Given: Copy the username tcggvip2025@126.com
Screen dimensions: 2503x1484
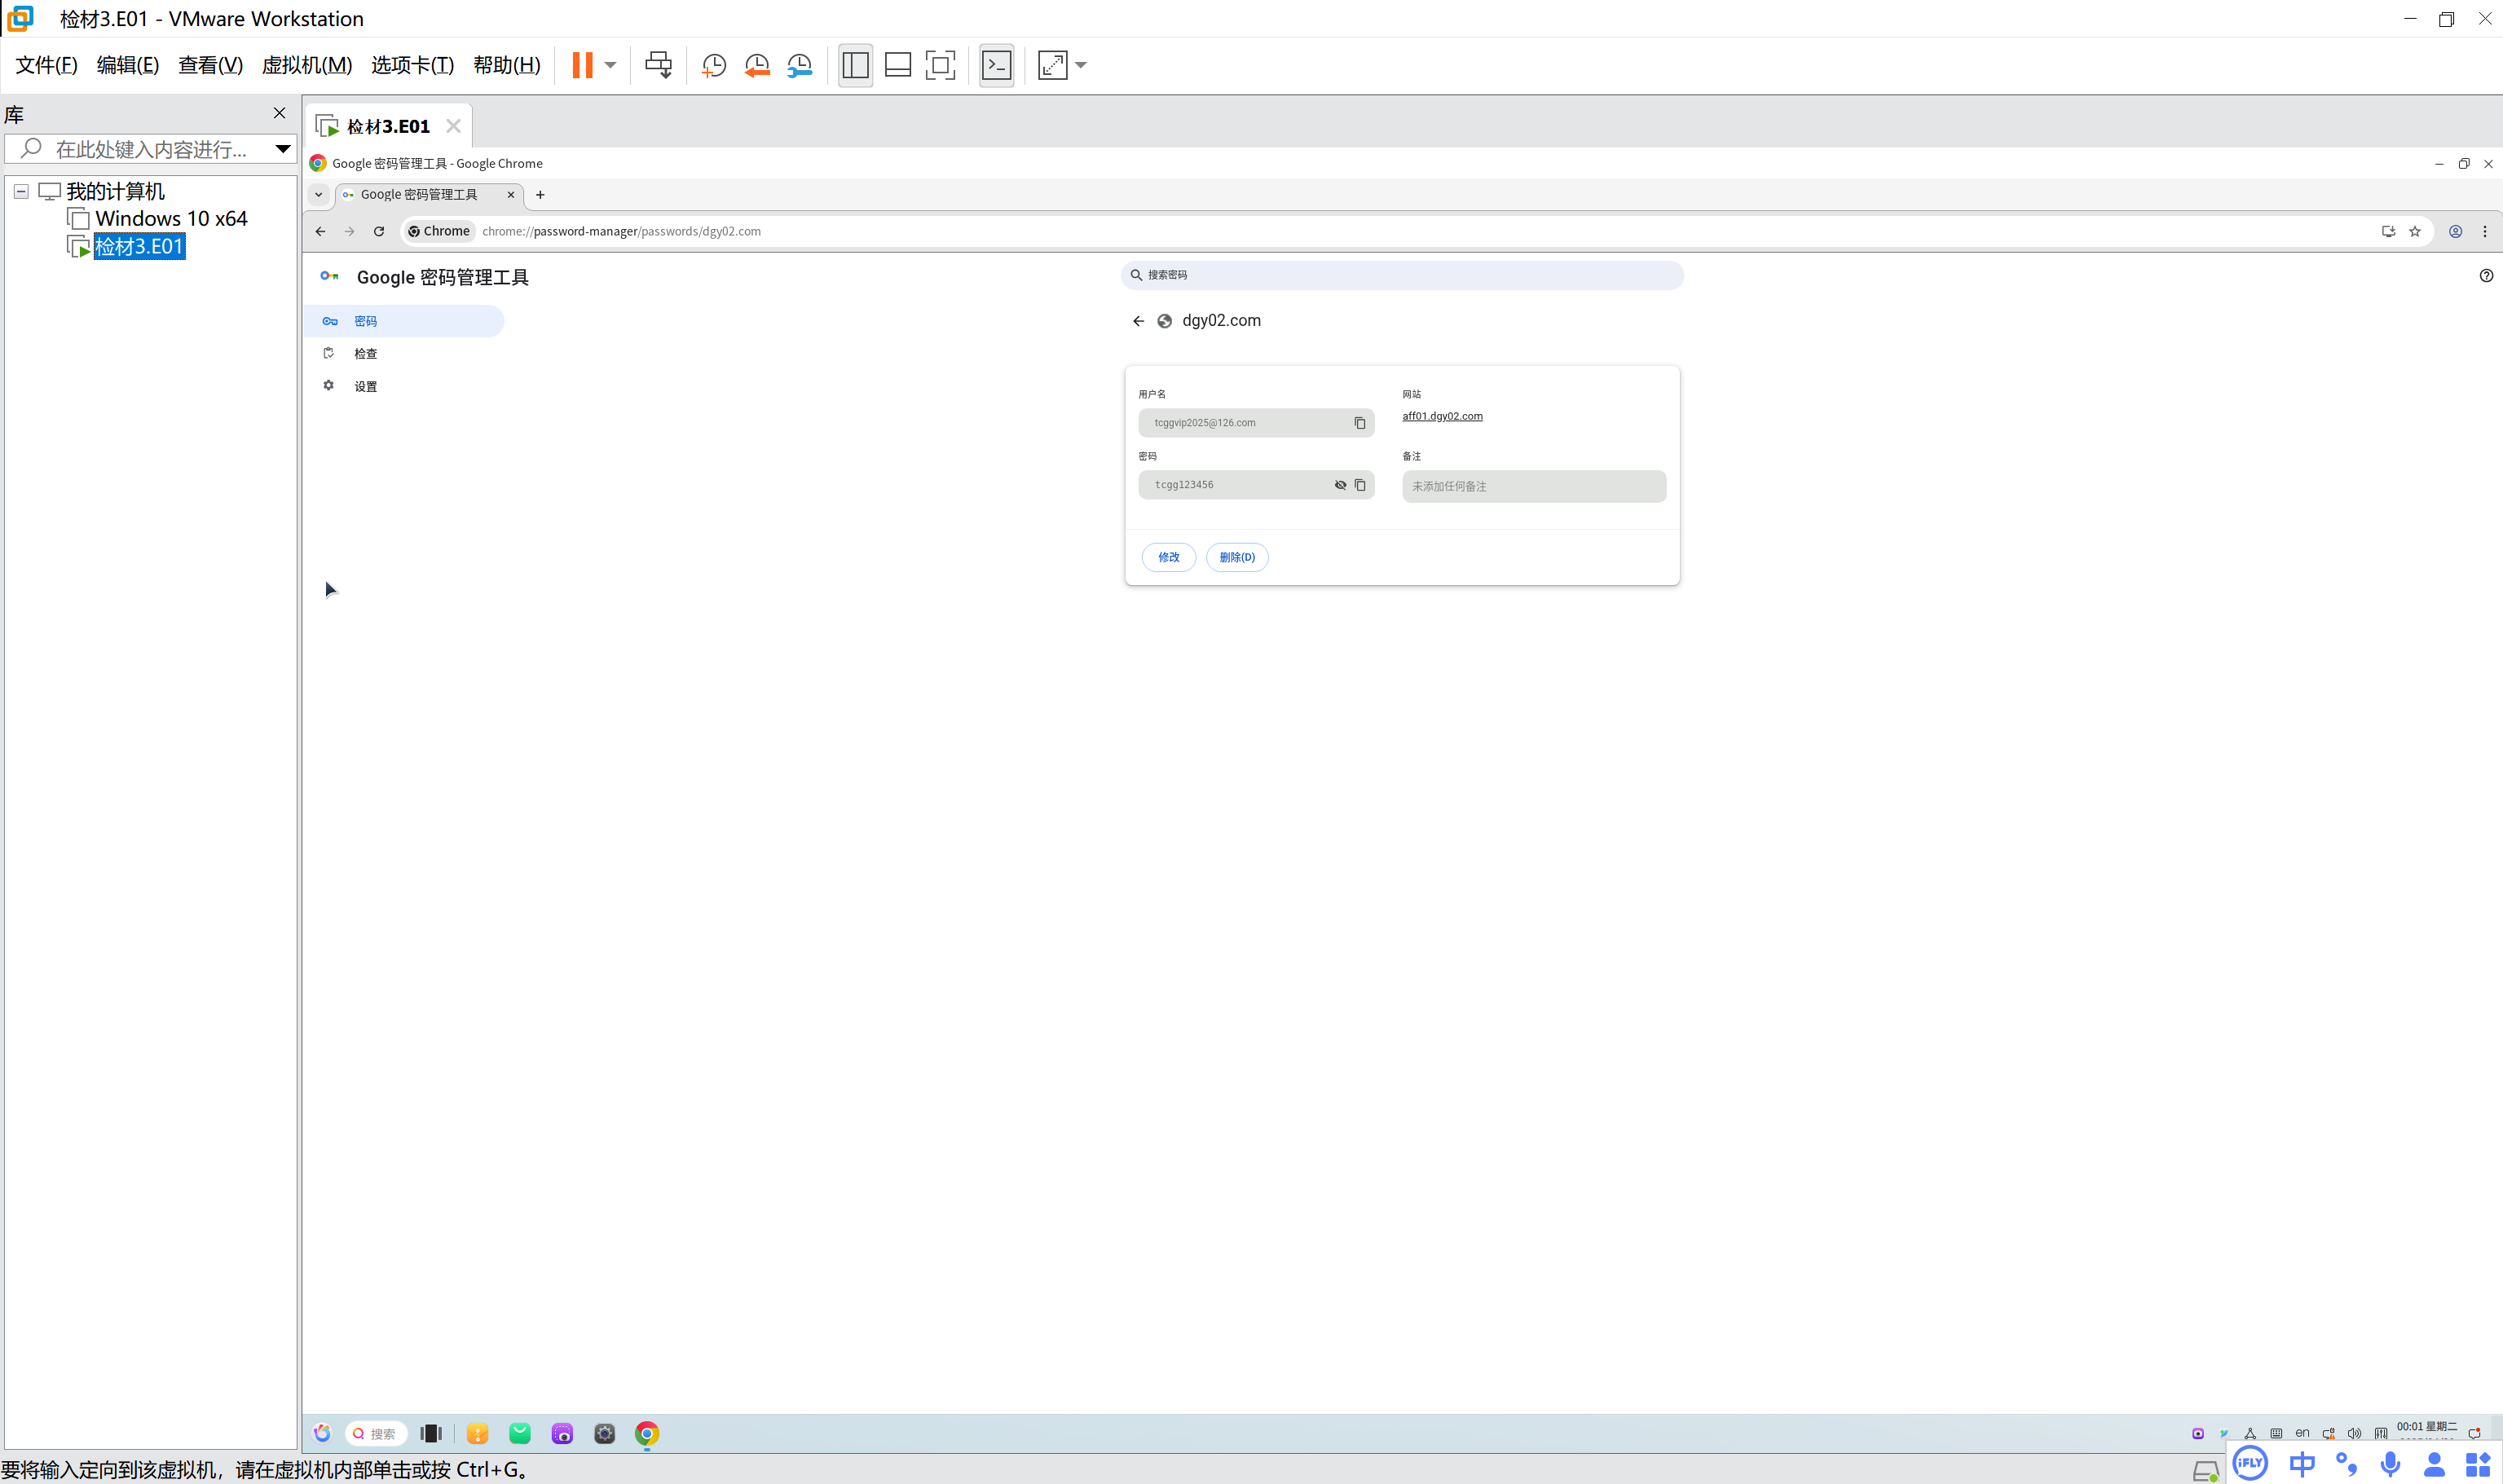Looking at the screenshot, I should click(x=1360, y=423).
